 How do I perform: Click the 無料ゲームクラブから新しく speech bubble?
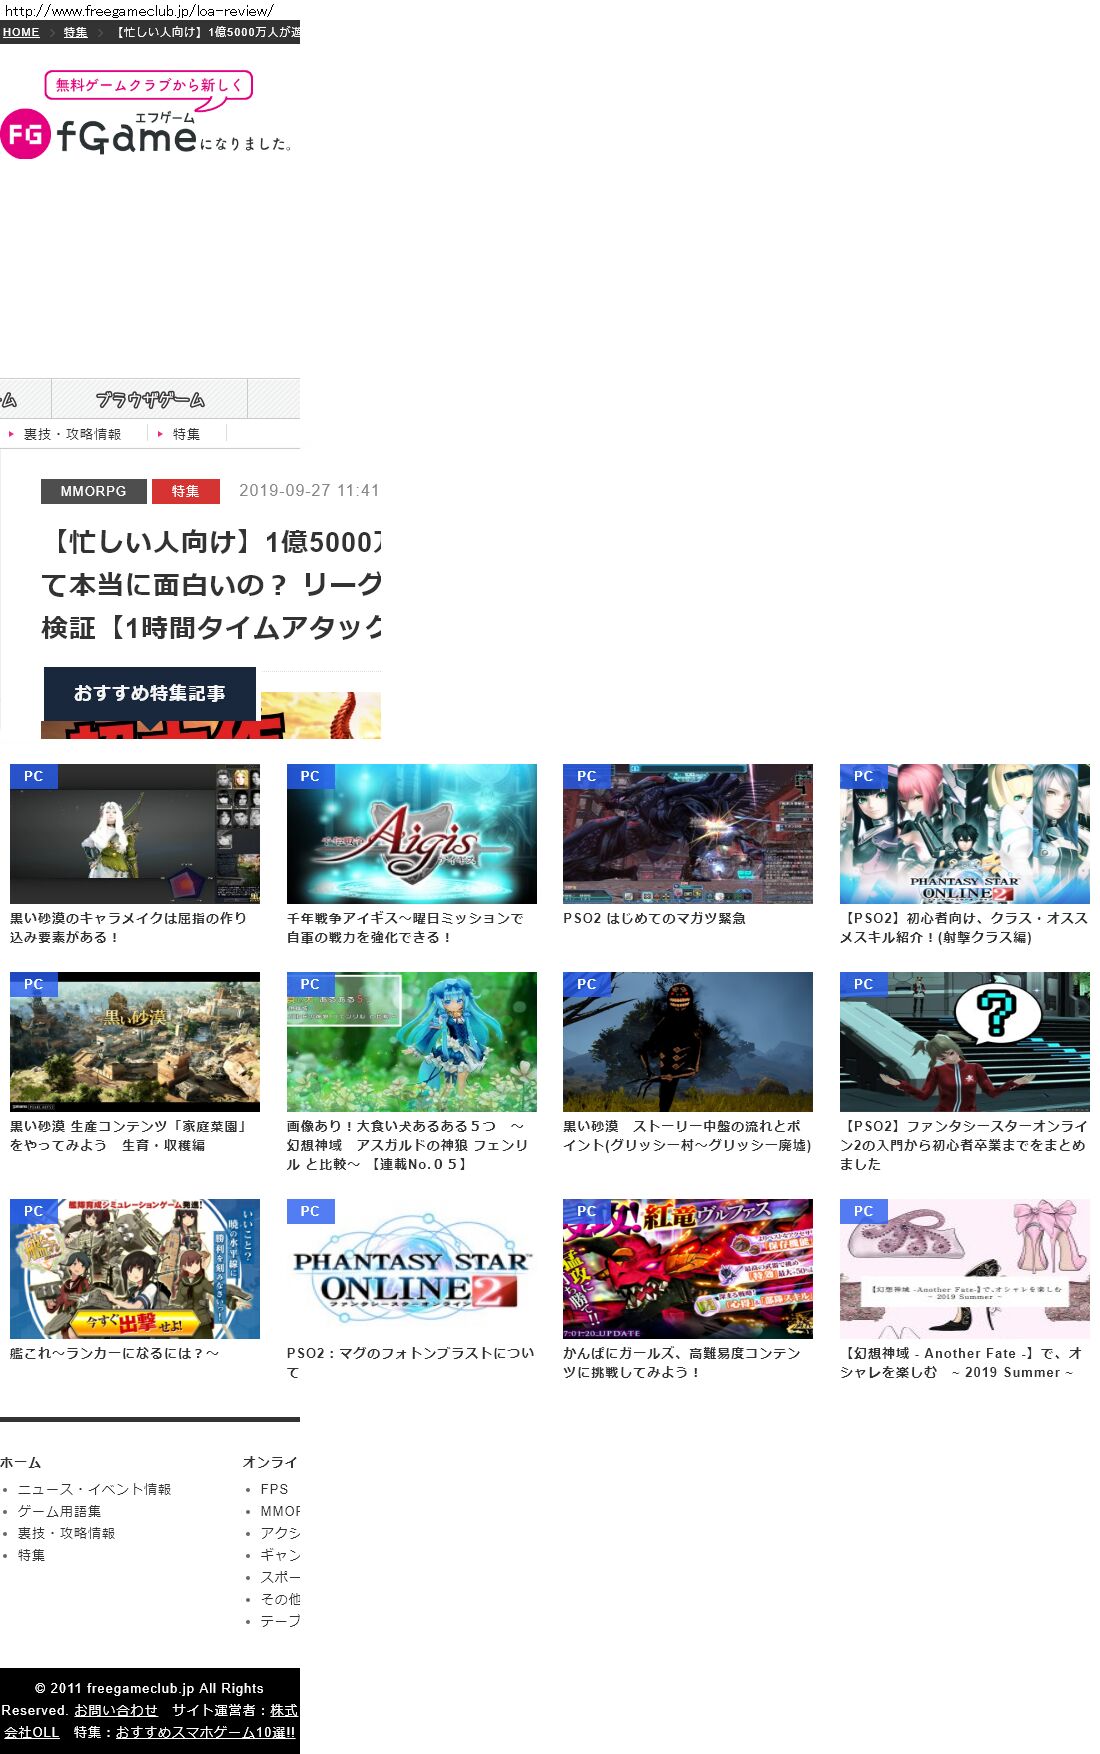[x=149, y=85]
